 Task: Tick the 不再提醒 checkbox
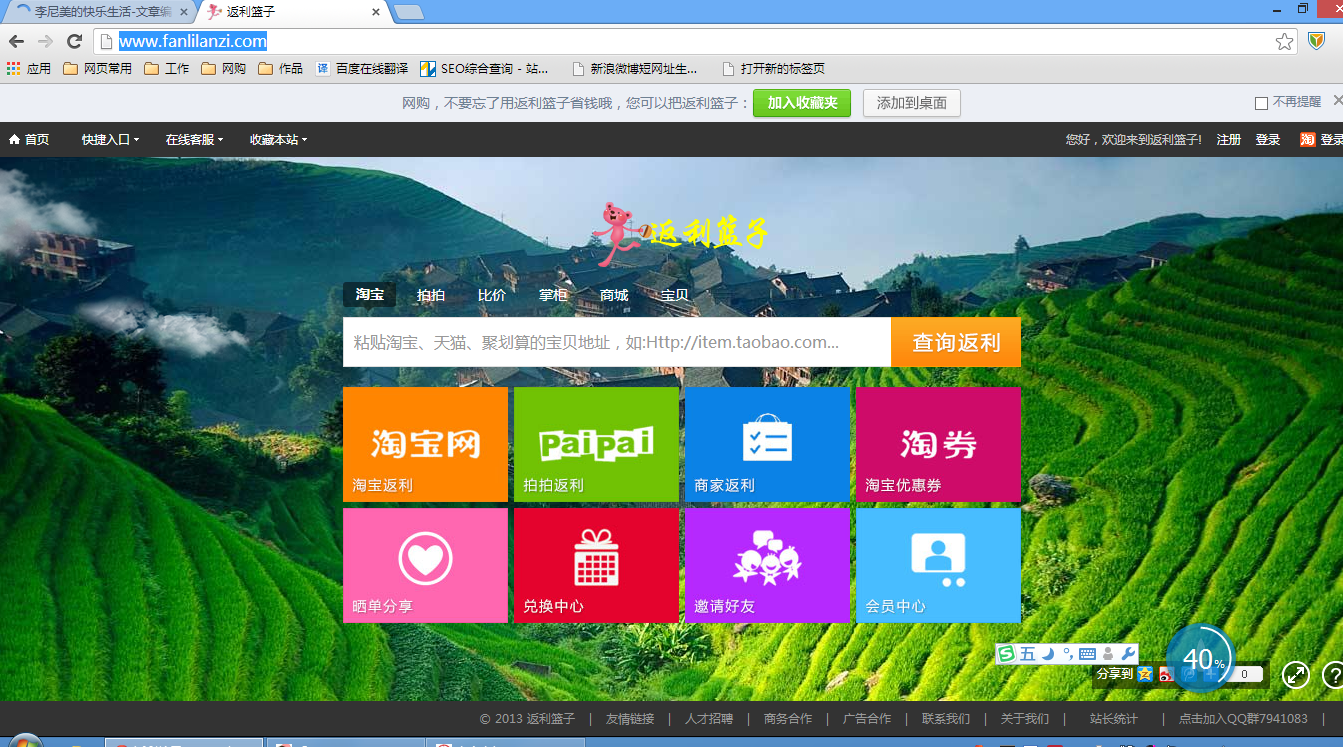1261,103
